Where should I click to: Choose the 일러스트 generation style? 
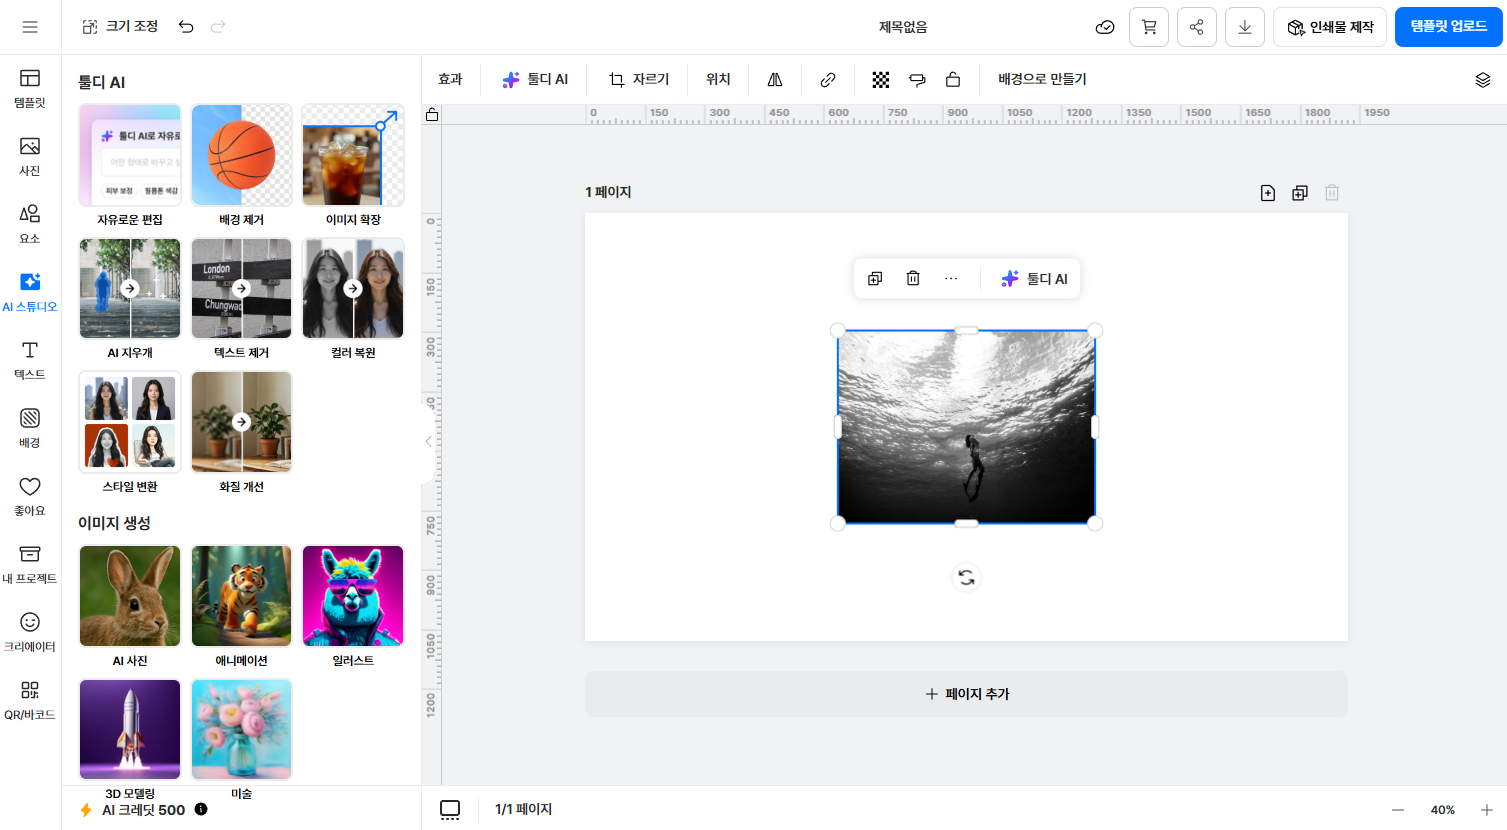(x=353, y=607)
